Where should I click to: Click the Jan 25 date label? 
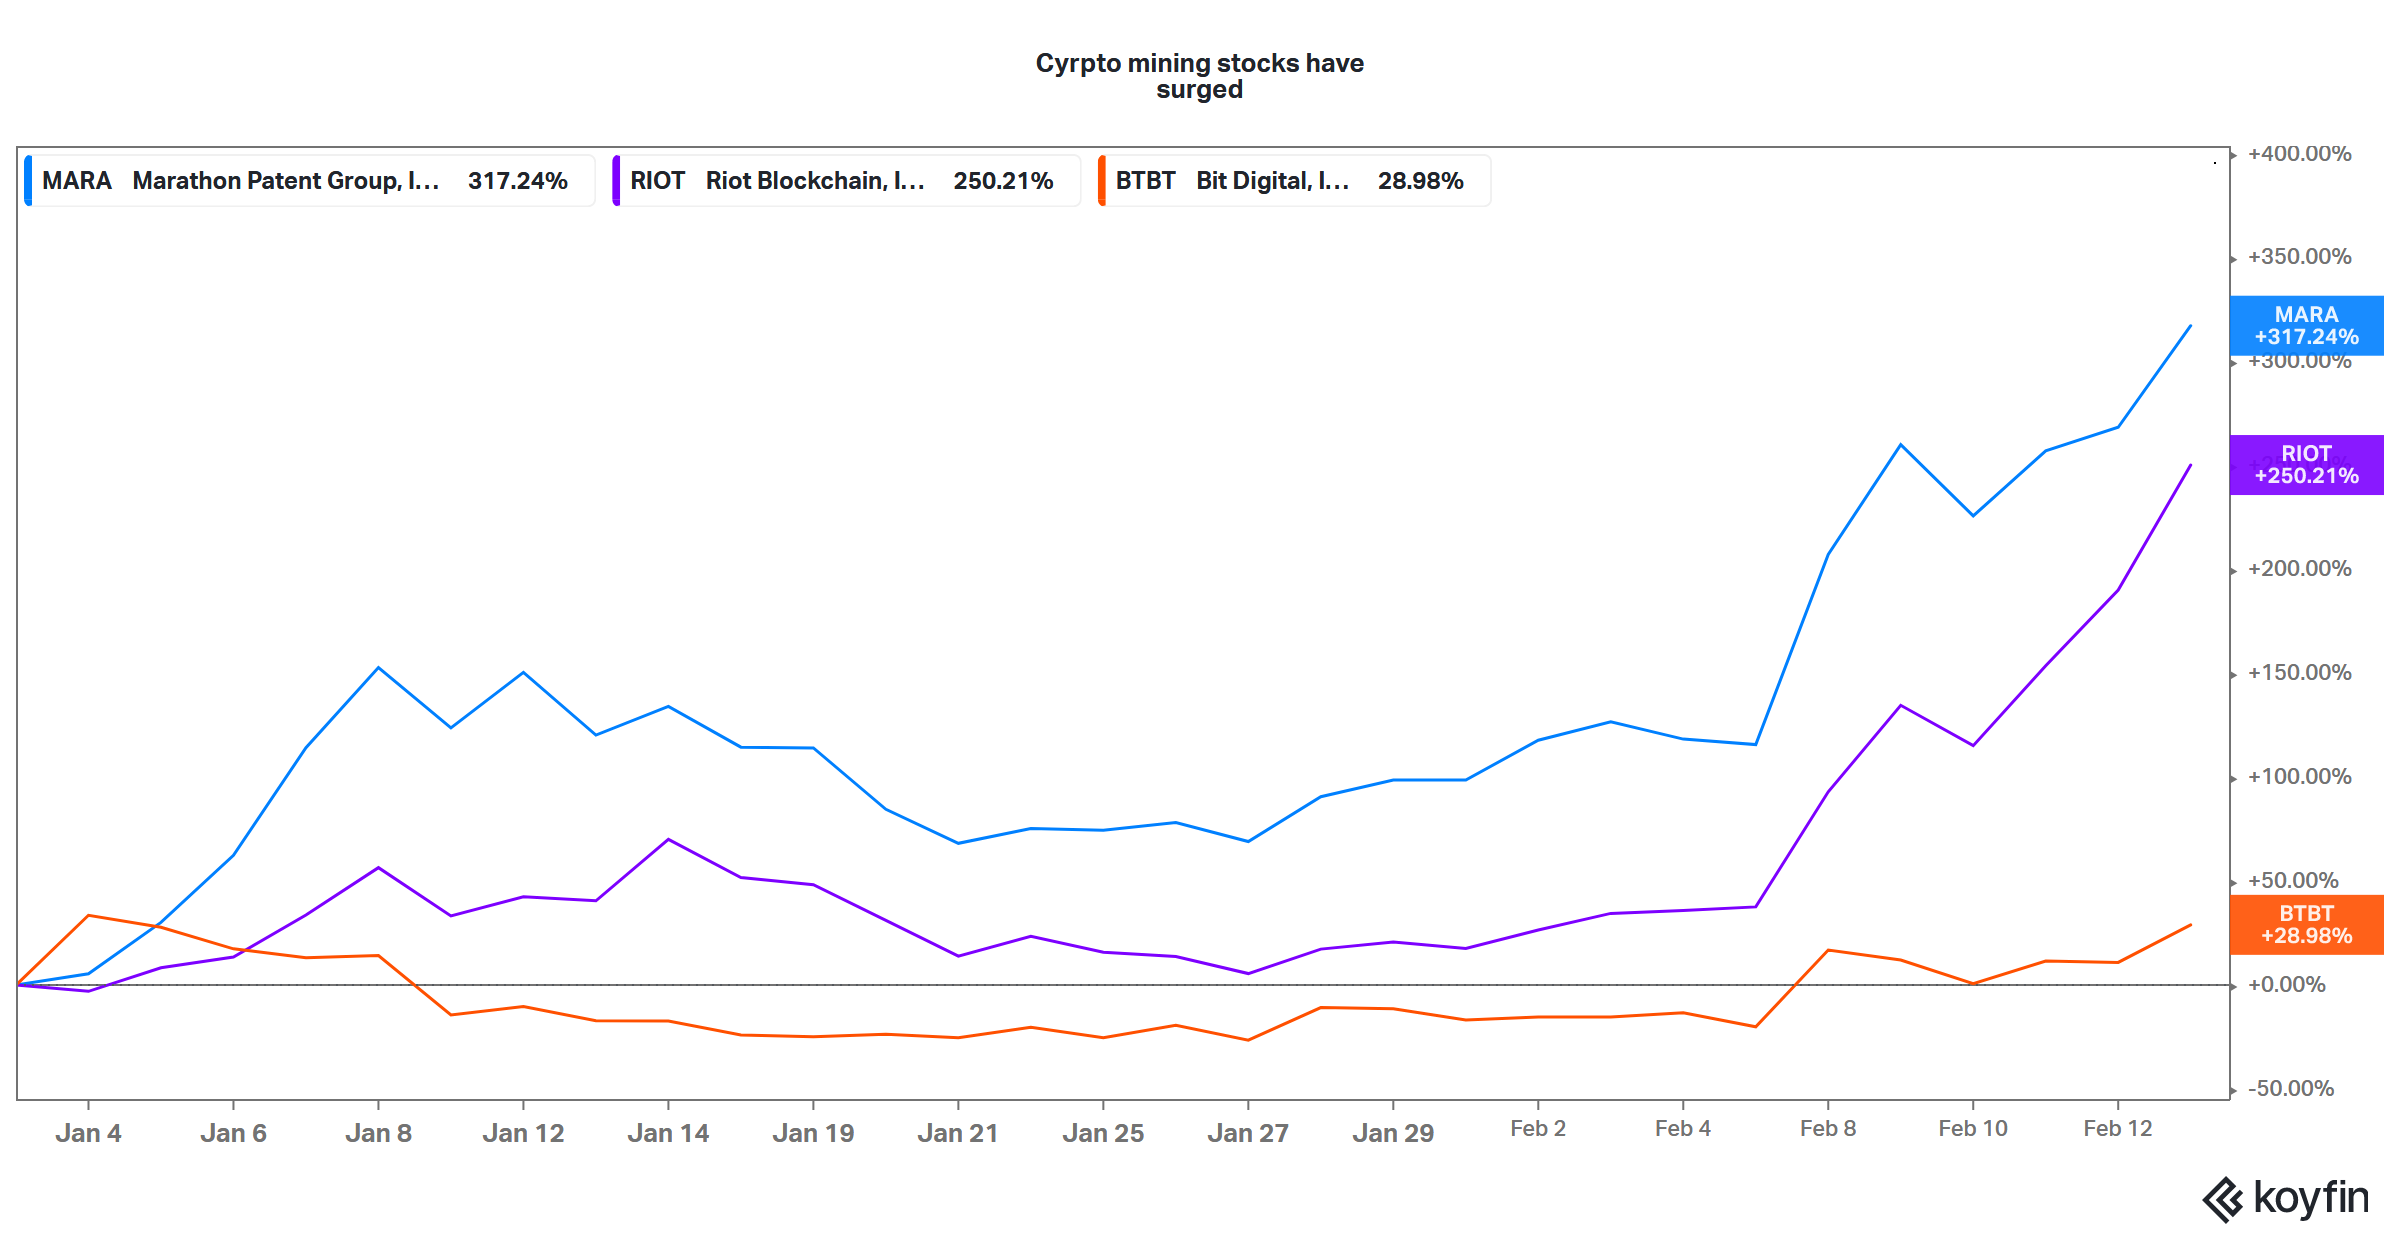click(x=1103, y=1133)
